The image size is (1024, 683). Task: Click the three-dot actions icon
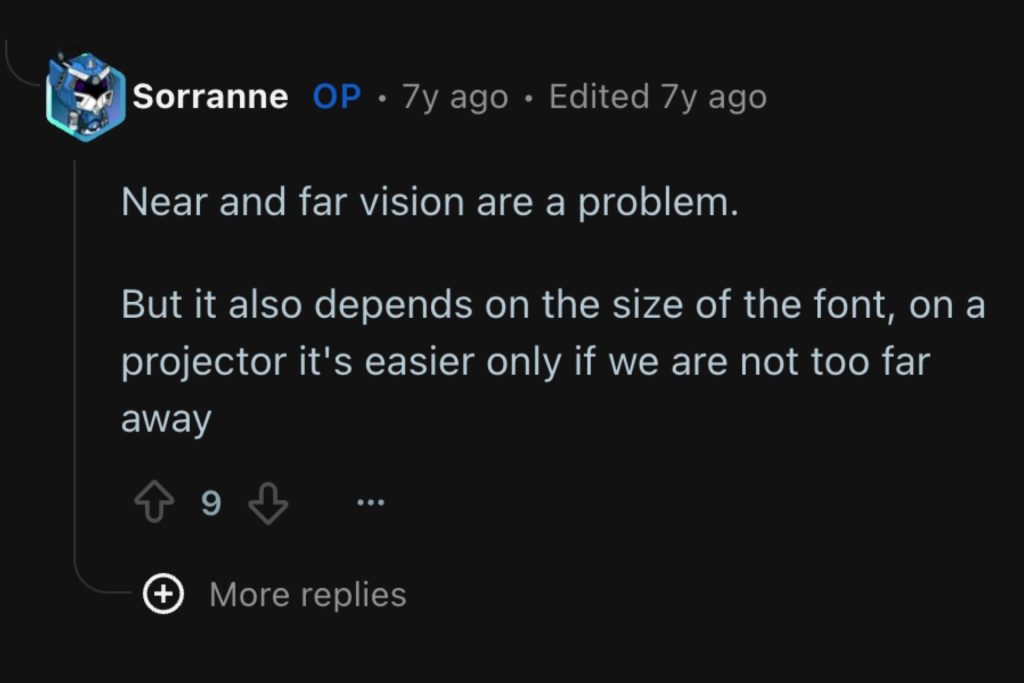click(371, 503)
